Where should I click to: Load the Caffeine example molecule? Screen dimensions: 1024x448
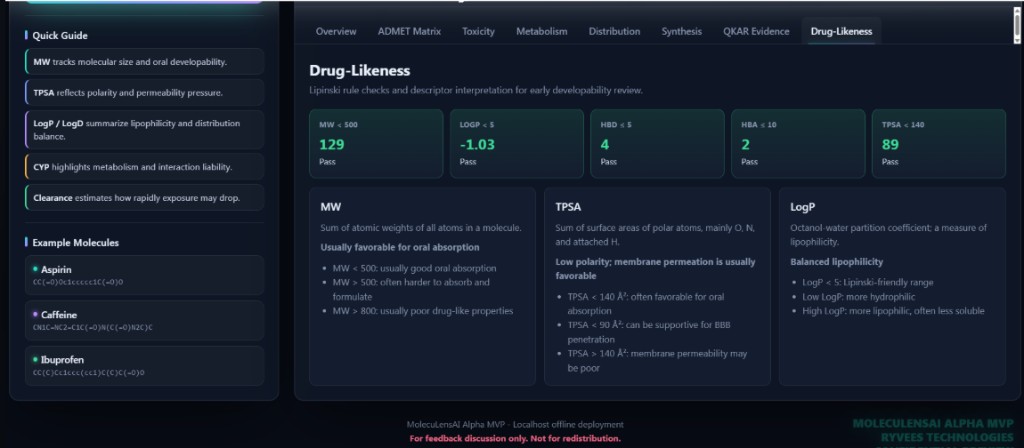click(x=144, y=320)
